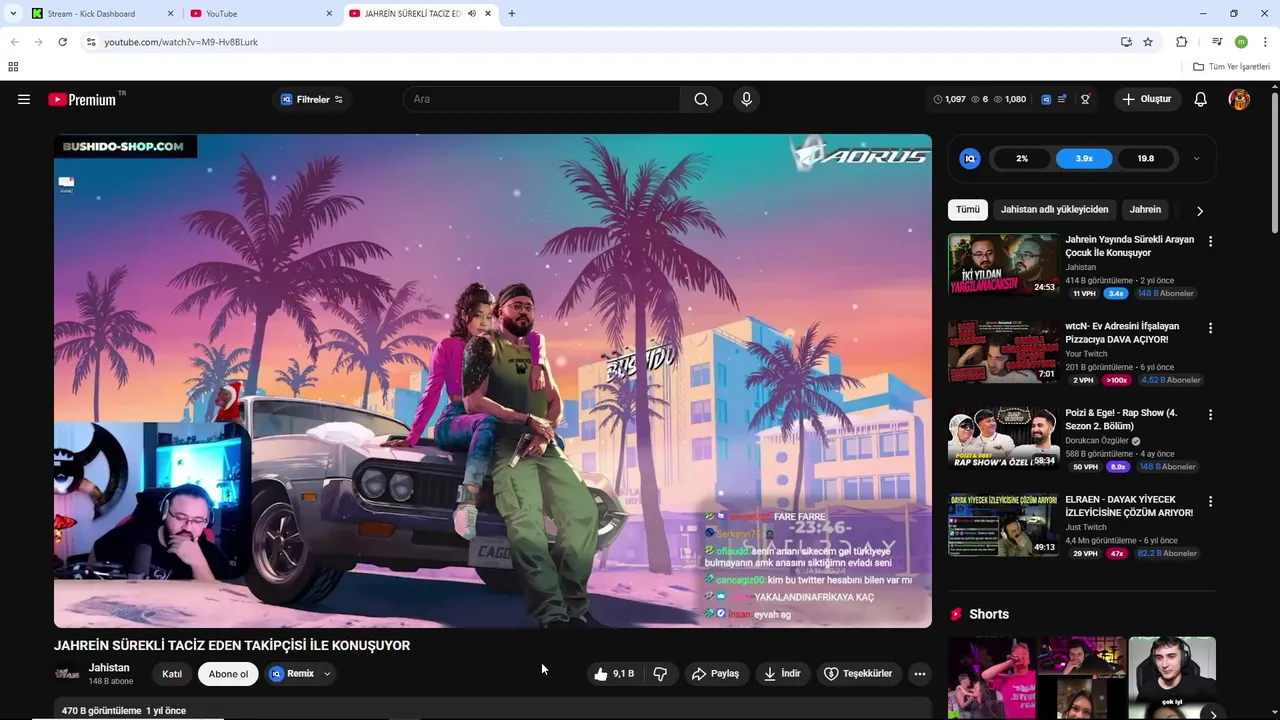Select the Jahrein filter chip
Viewport: 1280px width, 720px height.
pyautogui.click(x=1145, y=210)
